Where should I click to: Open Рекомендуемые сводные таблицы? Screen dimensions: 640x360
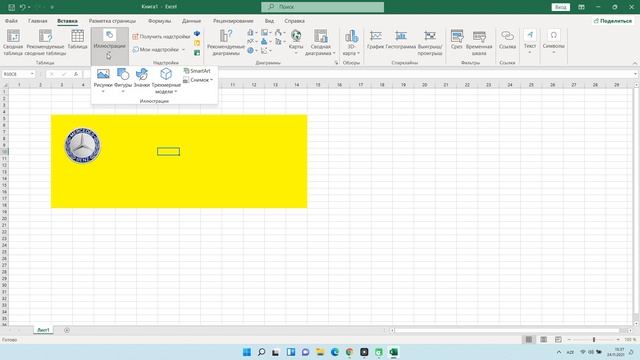tap(45, 42)
